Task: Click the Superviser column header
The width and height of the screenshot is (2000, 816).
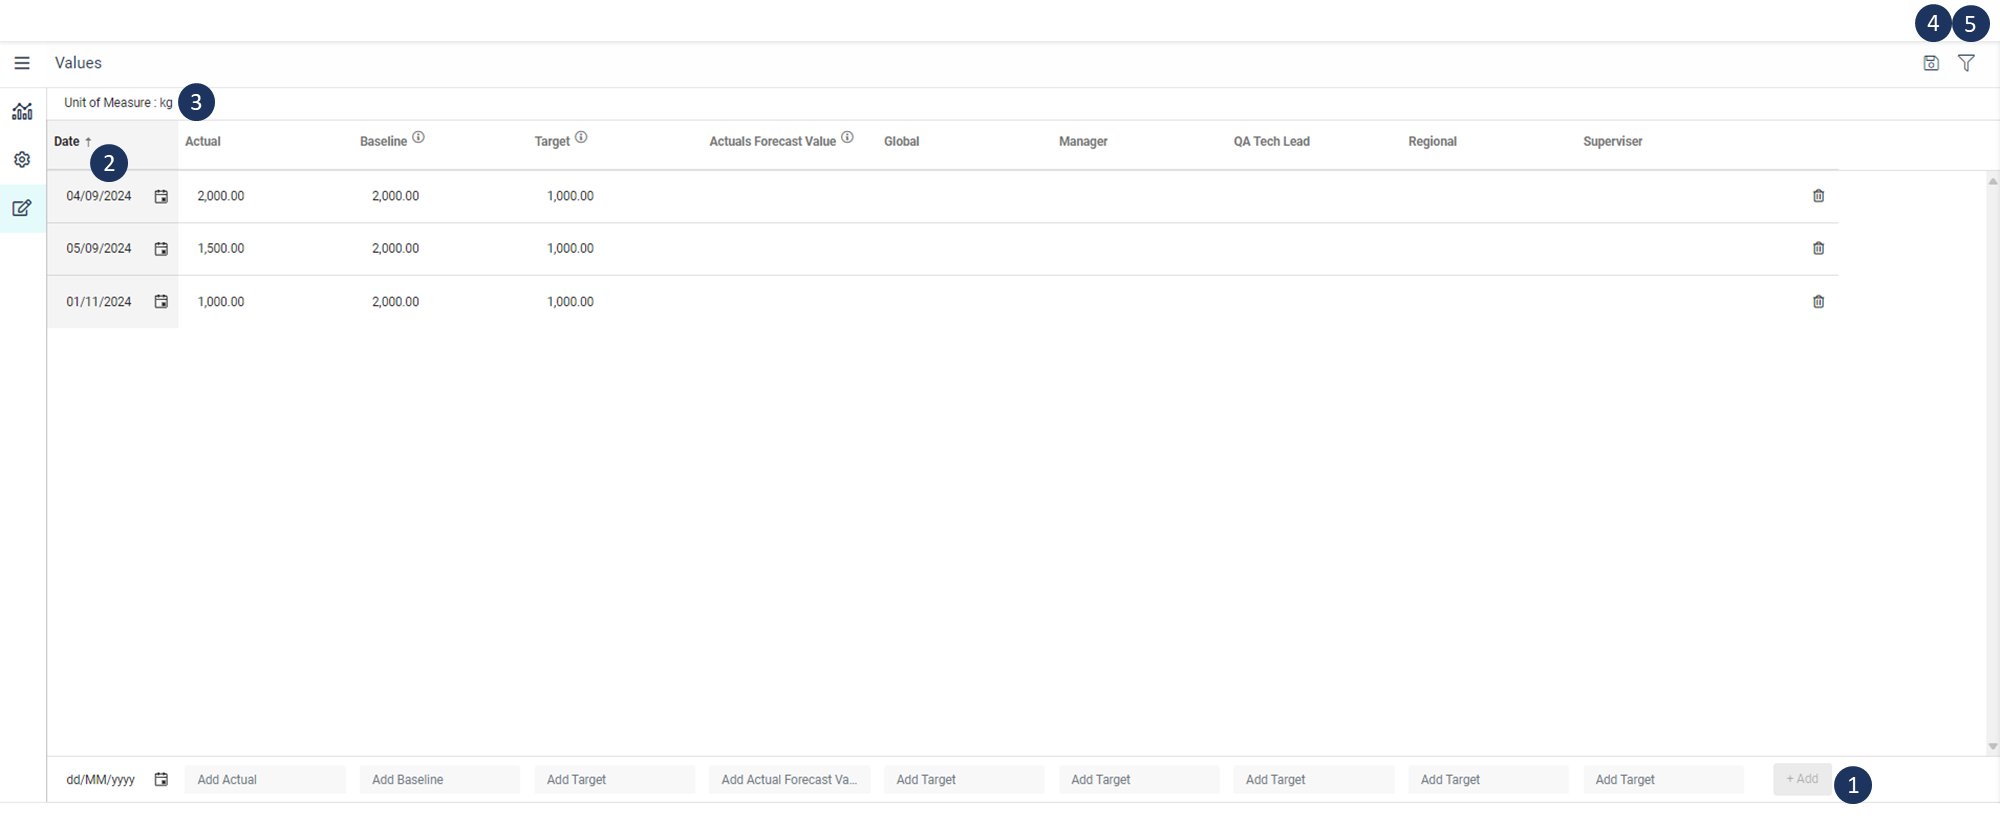Action: pos(1612,141)
